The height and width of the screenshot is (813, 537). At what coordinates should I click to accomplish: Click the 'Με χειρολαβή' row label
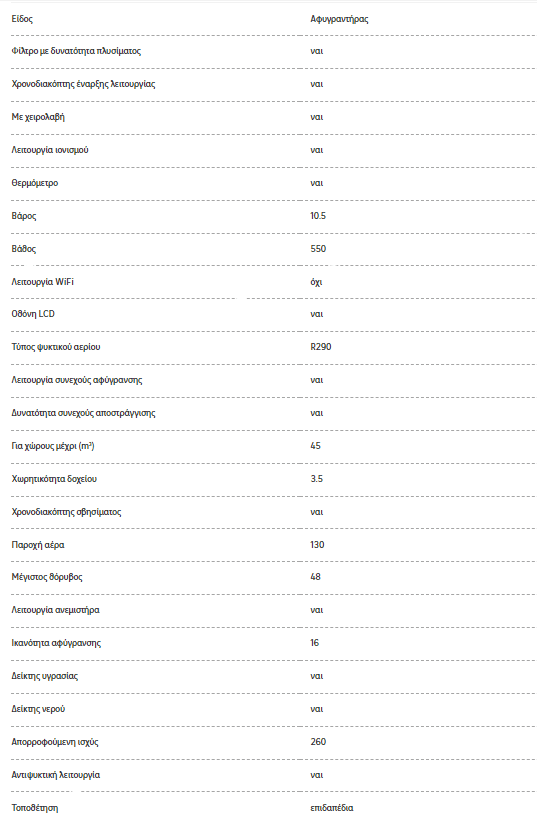(x=38, y=117)
